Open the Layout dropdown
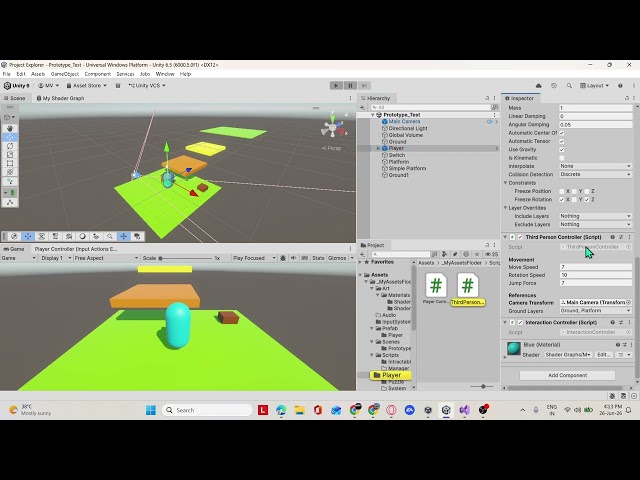Image resolution: width=640 pixels, height=480 pixels. coord(595,86)
